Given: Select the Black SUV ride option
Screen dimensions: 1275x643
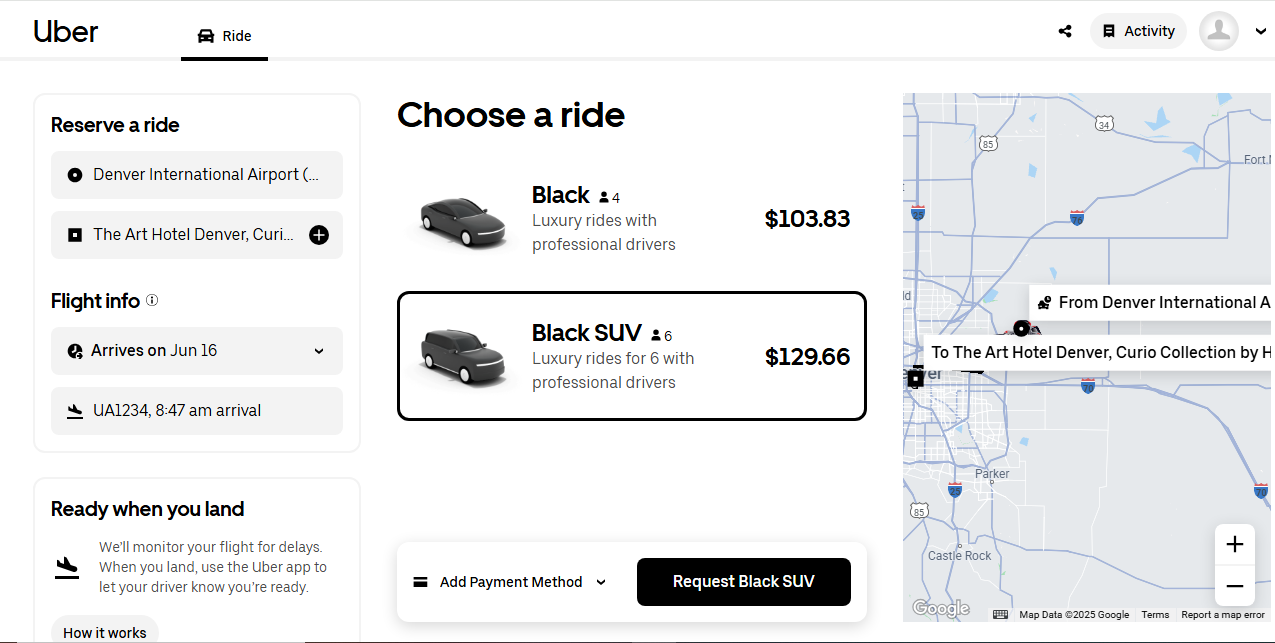Looking at the screenshot, I should [x=632, y=356].
